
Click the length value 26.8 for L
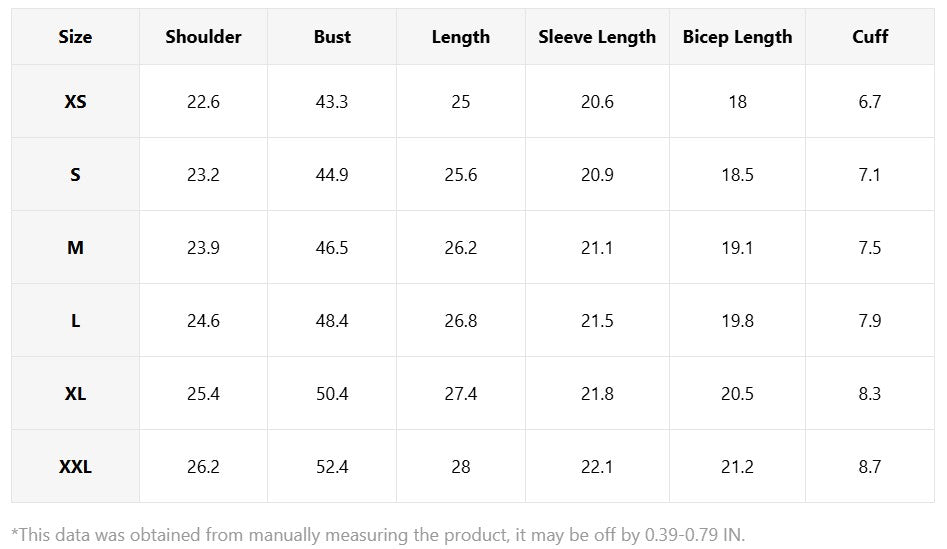click(x=461, y=321)
